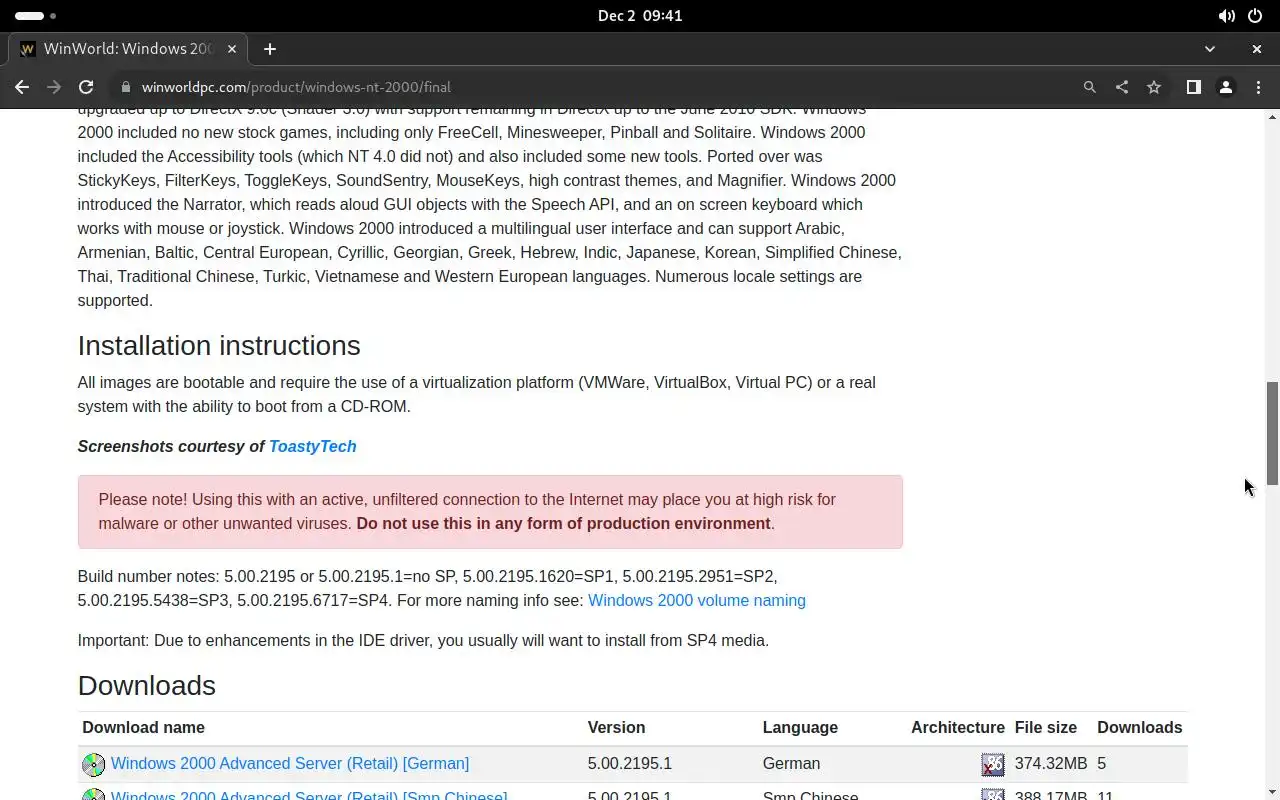View site information via the lock icon
Screen dimensions: 1280x800
coord(125,87)
